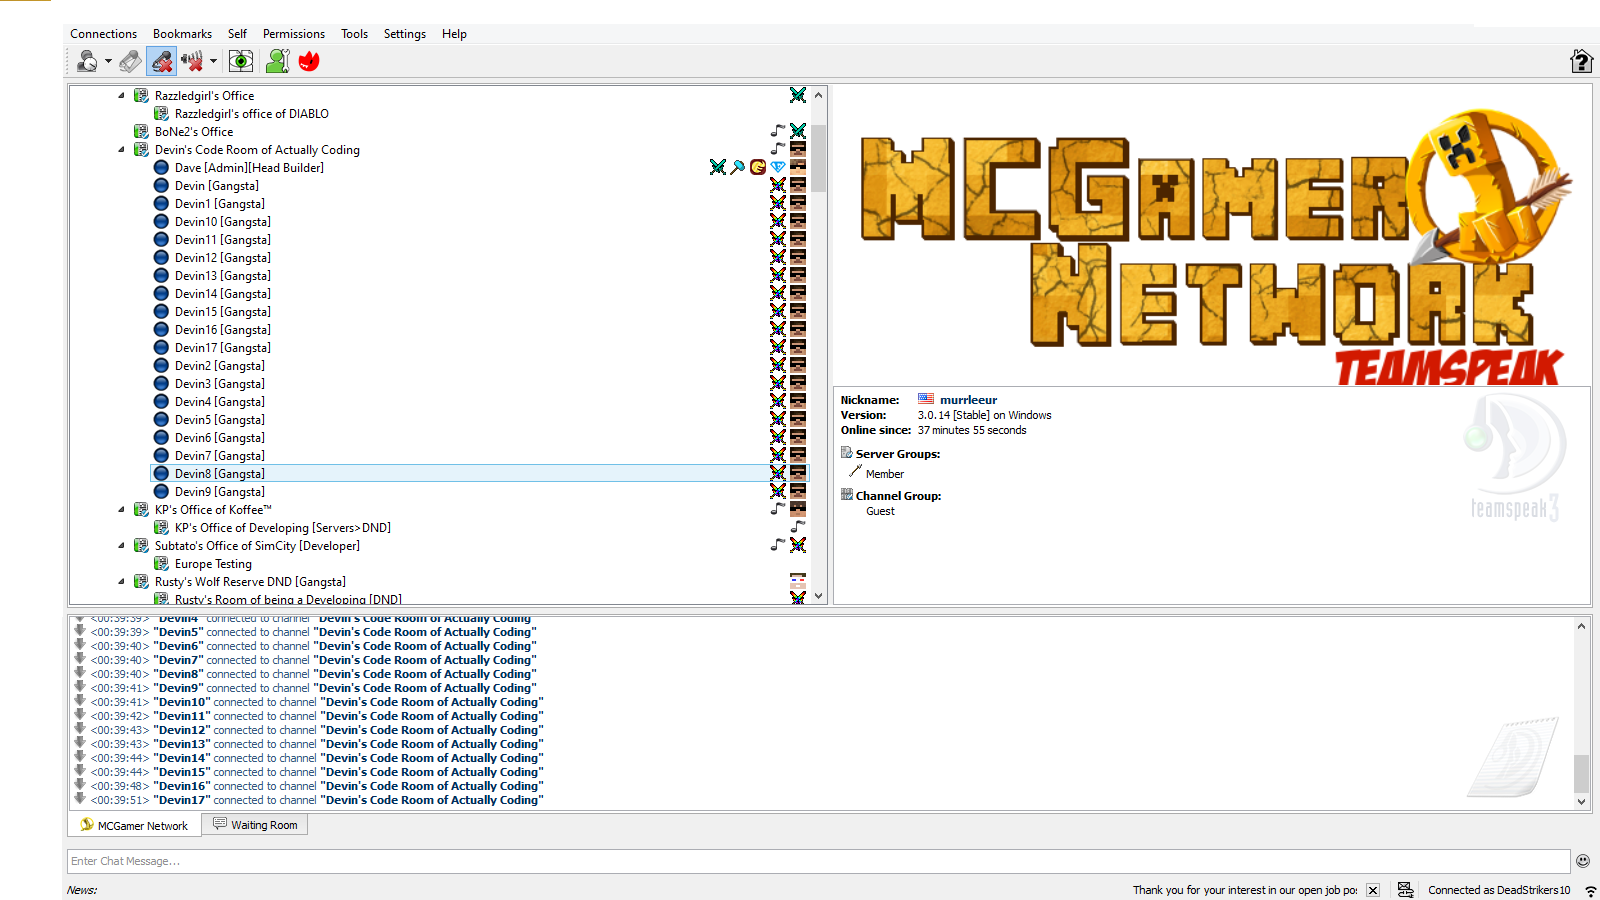The width and height of the screenshot is (1600, 900).
Task: Click Dave's crossed diamond swords badge
Action: 718,167
